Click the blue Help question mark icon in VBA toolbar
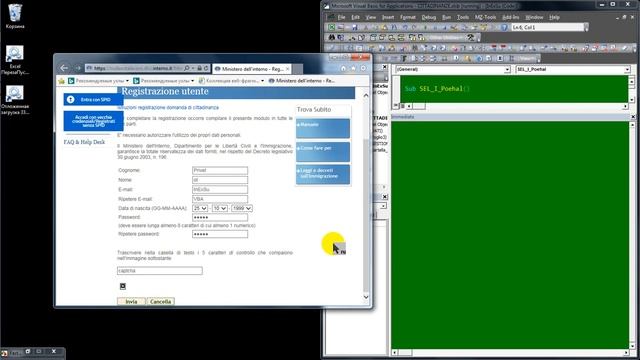Image resolution: width=640 pixels, height=360 pixels. [504, 27]
